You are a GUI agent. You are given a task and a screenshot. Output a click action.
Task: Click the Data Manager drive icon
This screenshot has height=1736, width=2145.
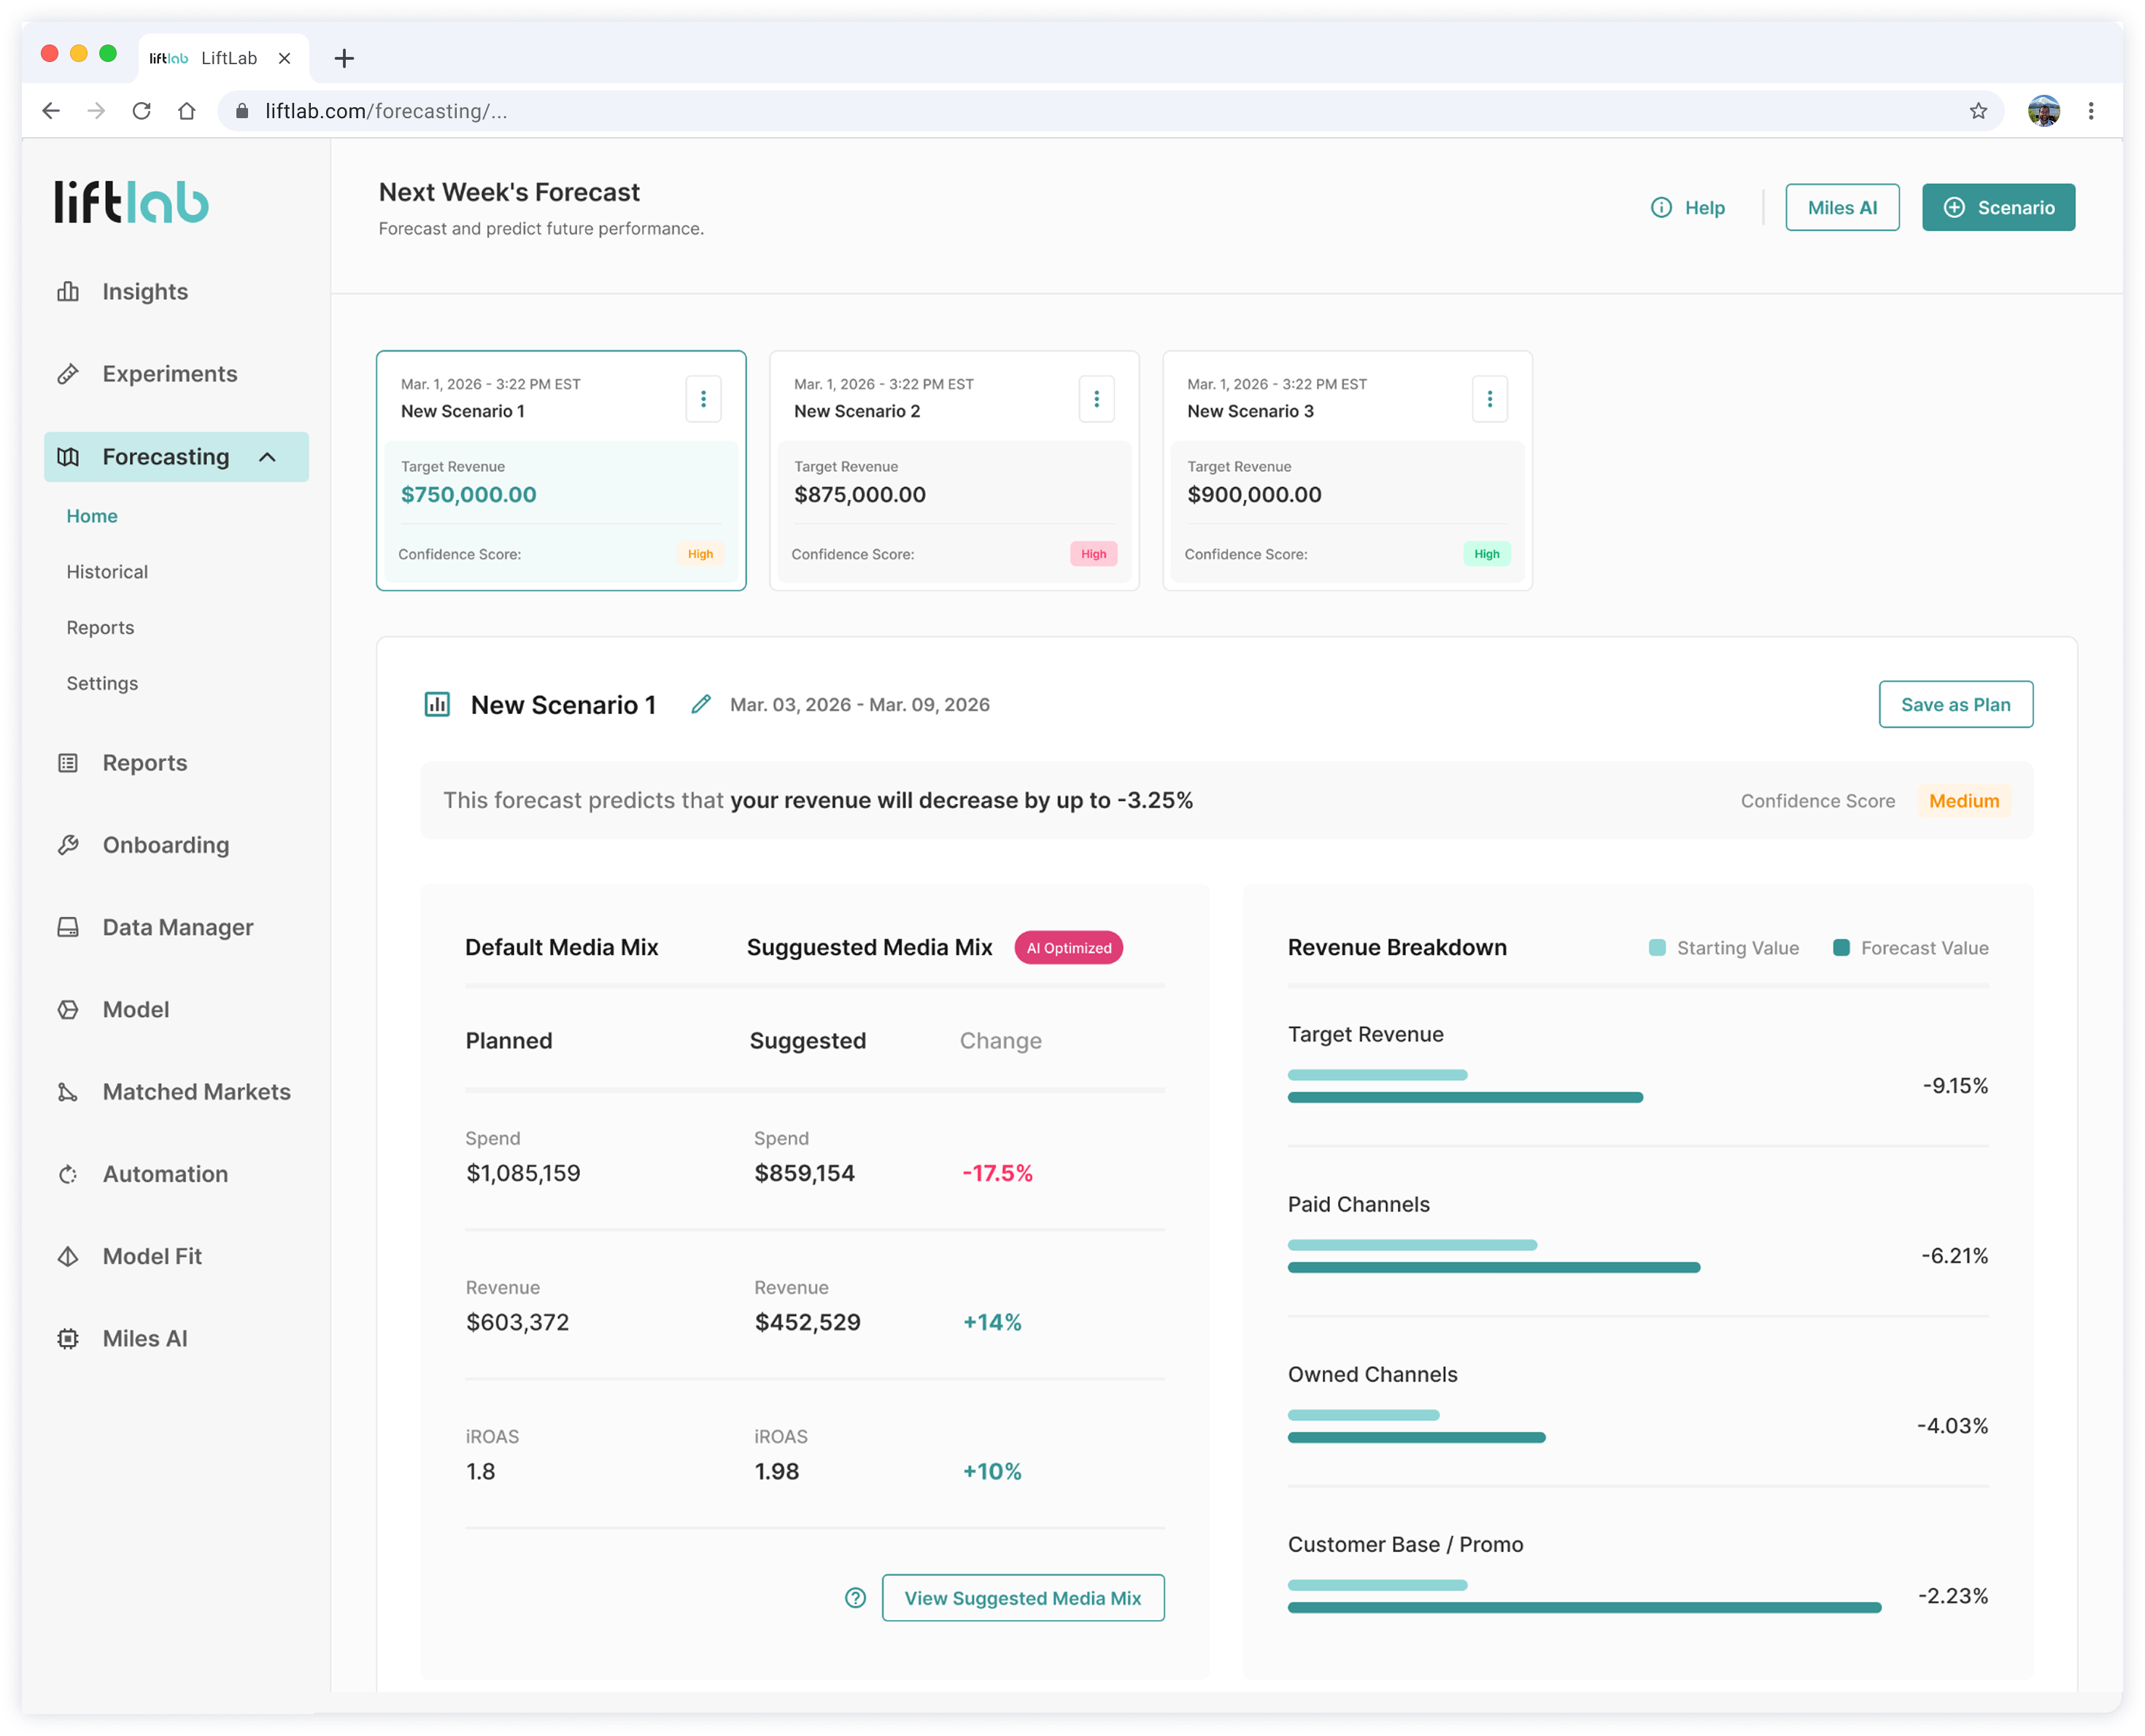(68, 927)
